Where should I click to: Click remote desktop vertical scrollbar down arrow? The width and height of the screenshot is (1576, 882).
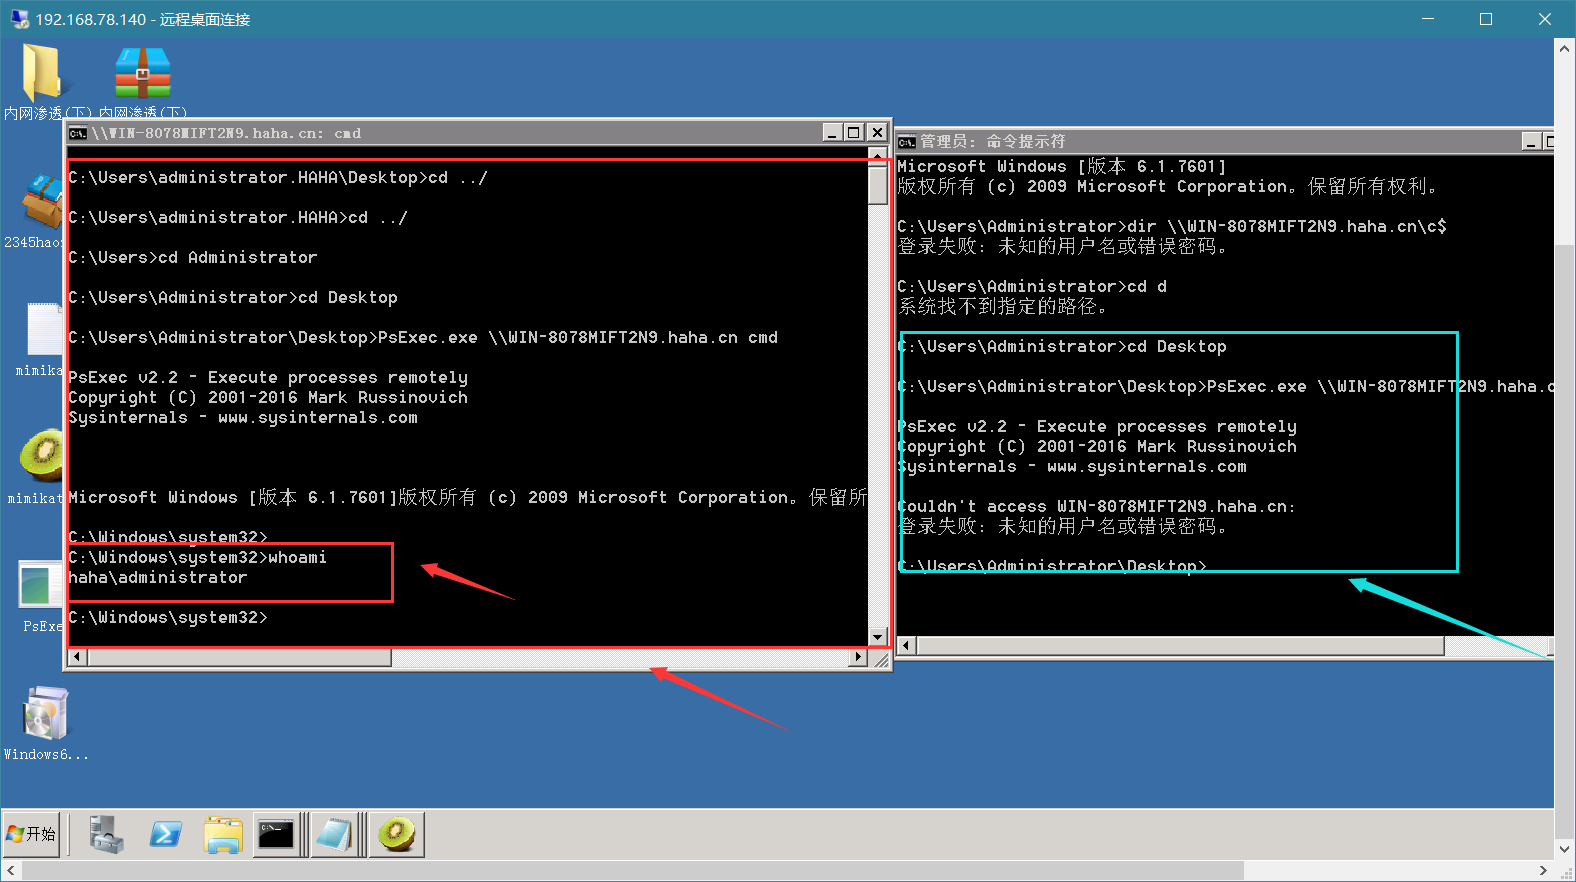[1565, 849]
